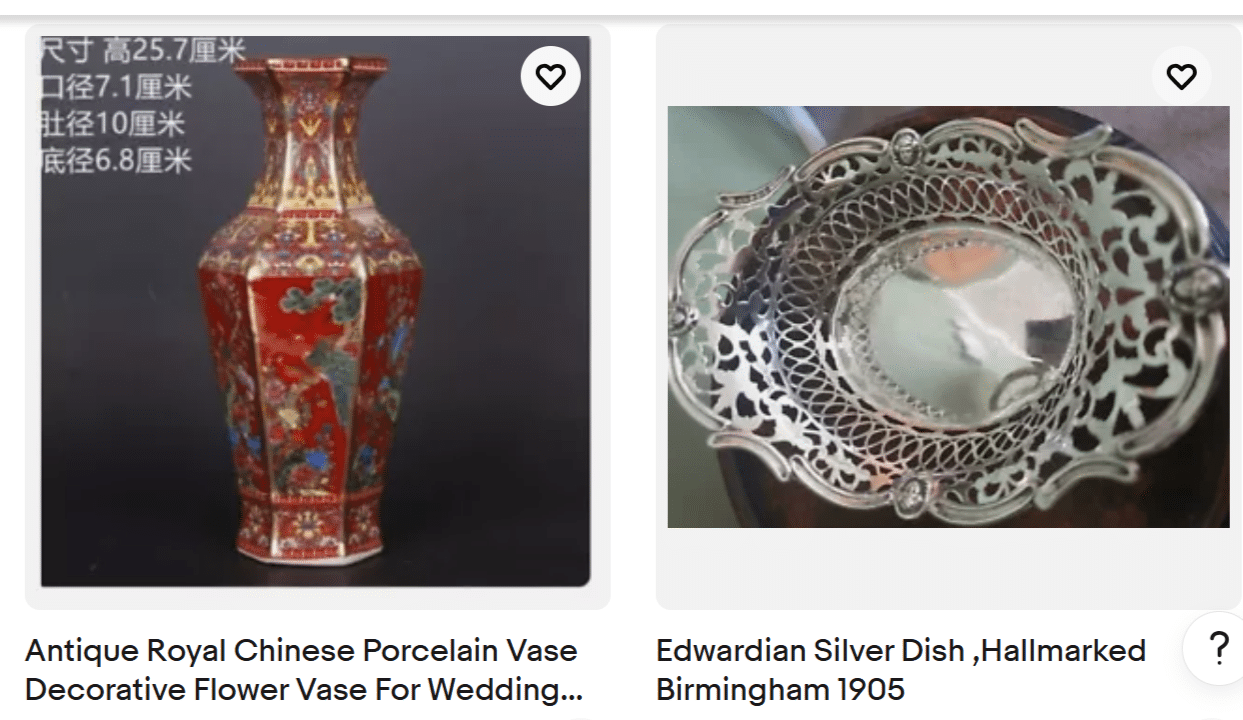The image size is (1243, 720).
Task: Toggle the heart on the red vase photo
Action: 550,76
